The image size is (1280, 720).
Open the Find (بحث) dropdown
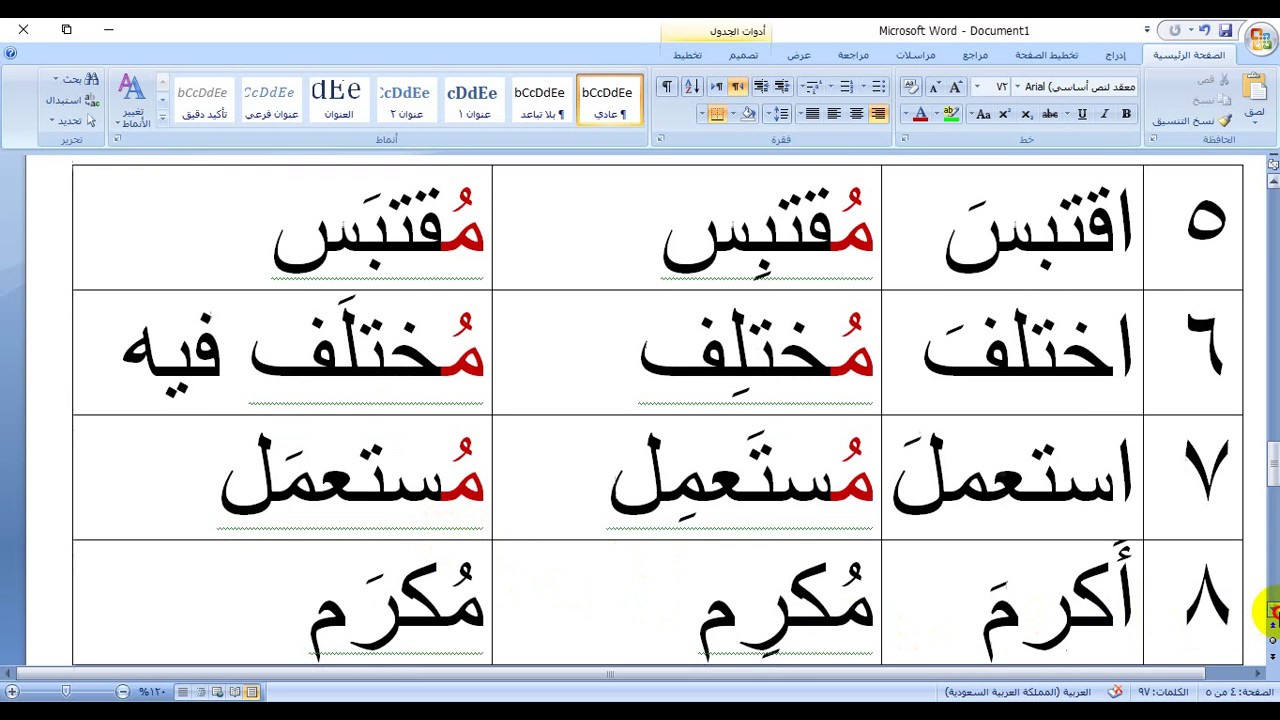click(75, 79)
